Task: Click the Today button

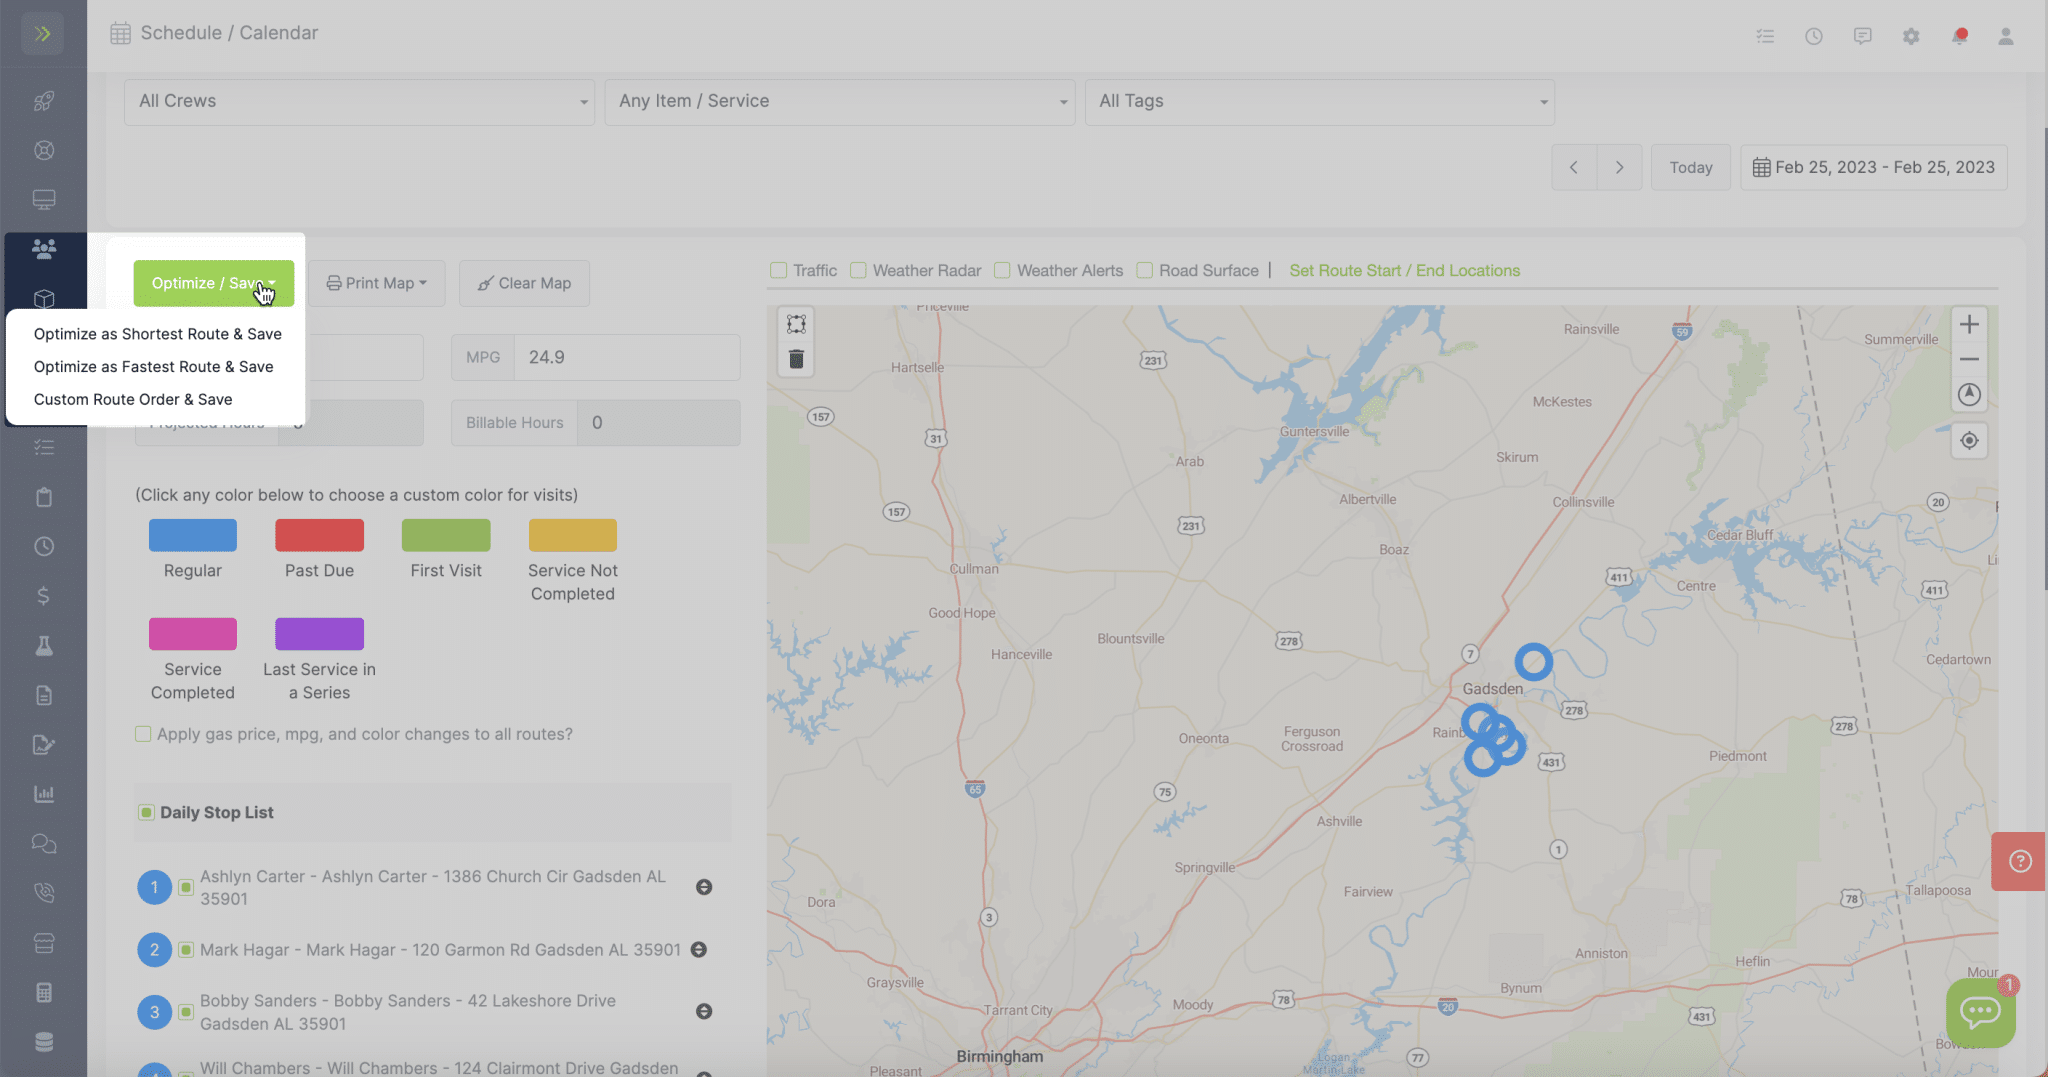Action: (x=1690, y=167)
